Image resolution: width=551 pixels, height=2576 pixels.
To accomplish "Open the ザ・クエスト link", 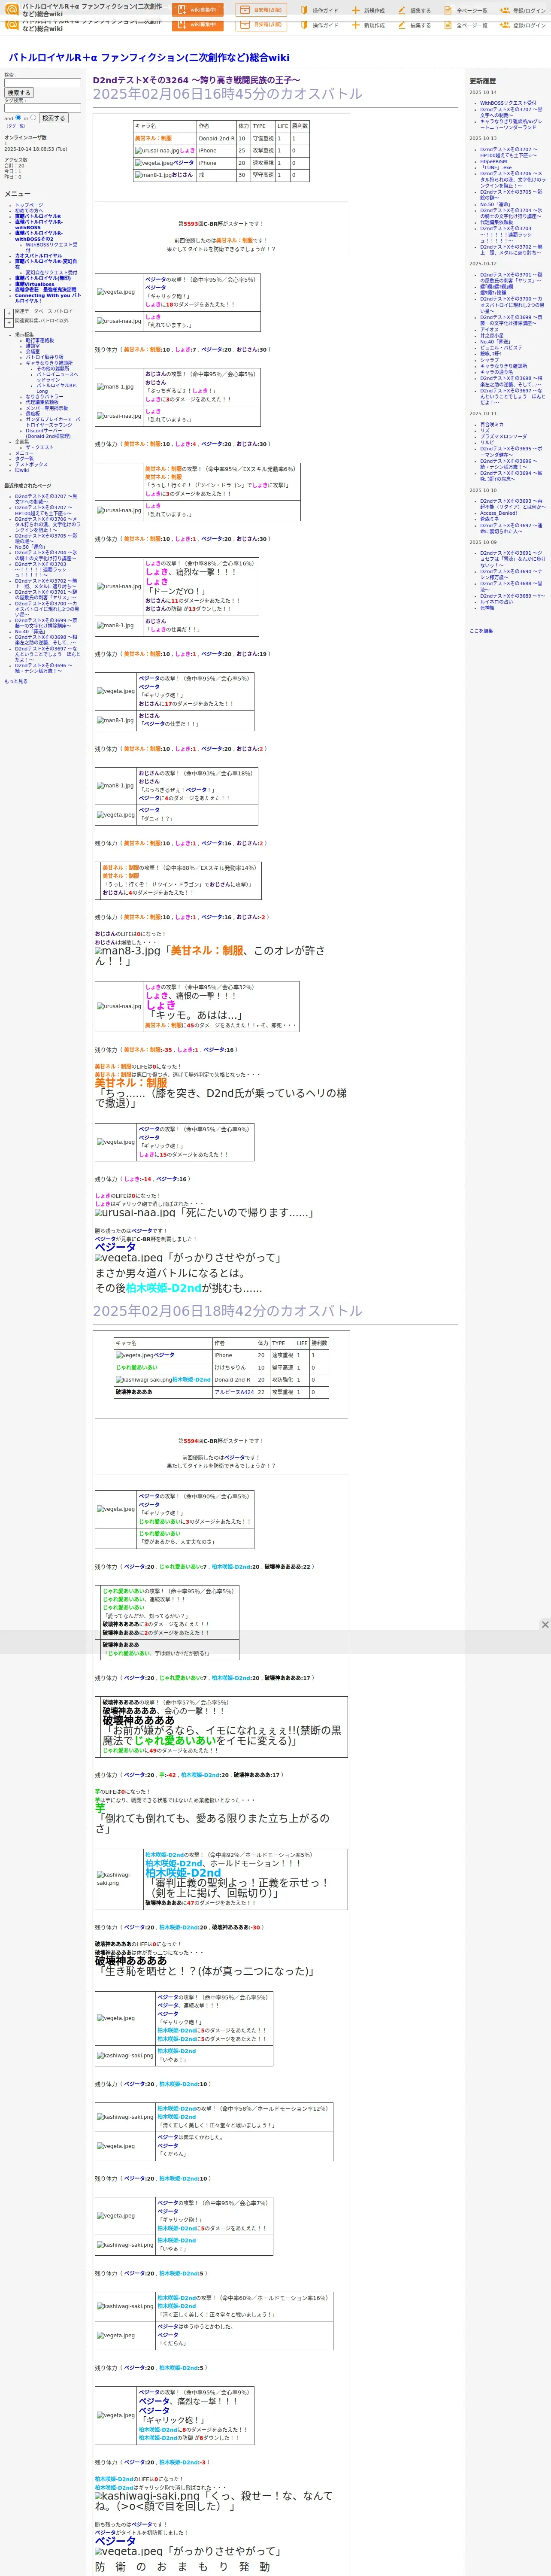I will pos(40,448).
